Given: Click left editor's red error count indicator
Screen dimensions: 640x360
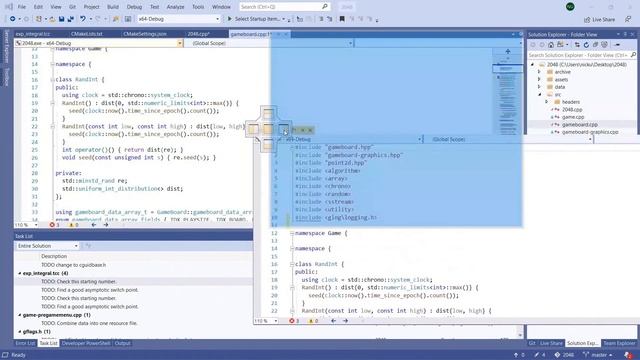Looking at the screenshot, I should pos(54,225).
